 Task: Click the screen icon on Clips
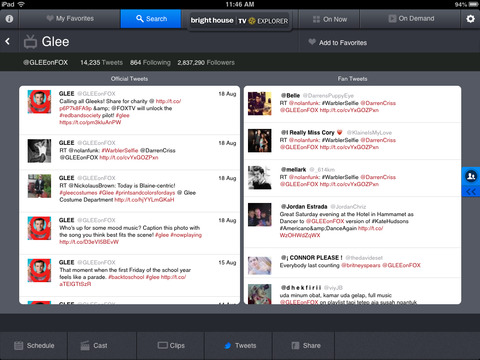coord(162,345)
